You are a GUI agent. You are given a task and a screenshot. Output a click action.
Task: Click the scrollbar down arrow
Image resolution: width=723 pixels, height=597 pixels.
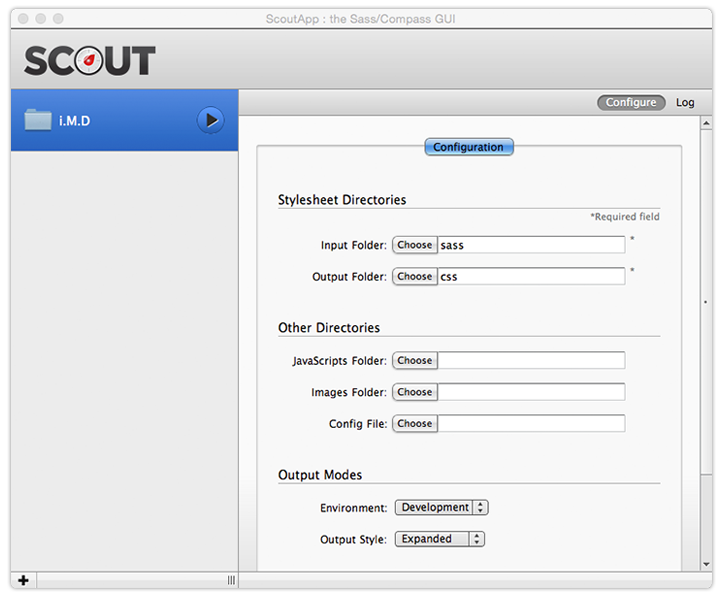[706, 564]
